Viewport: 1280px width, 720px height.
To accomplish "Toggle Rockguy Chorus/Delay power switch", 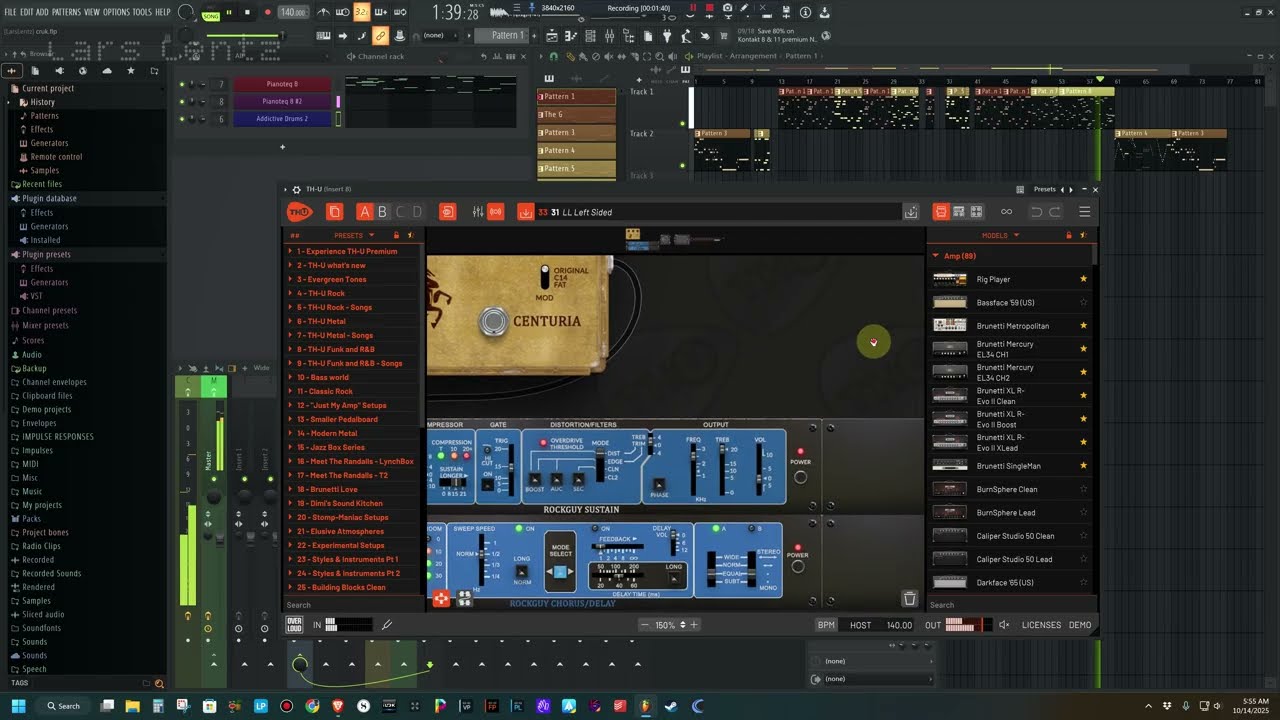I will tap(797, 566).
